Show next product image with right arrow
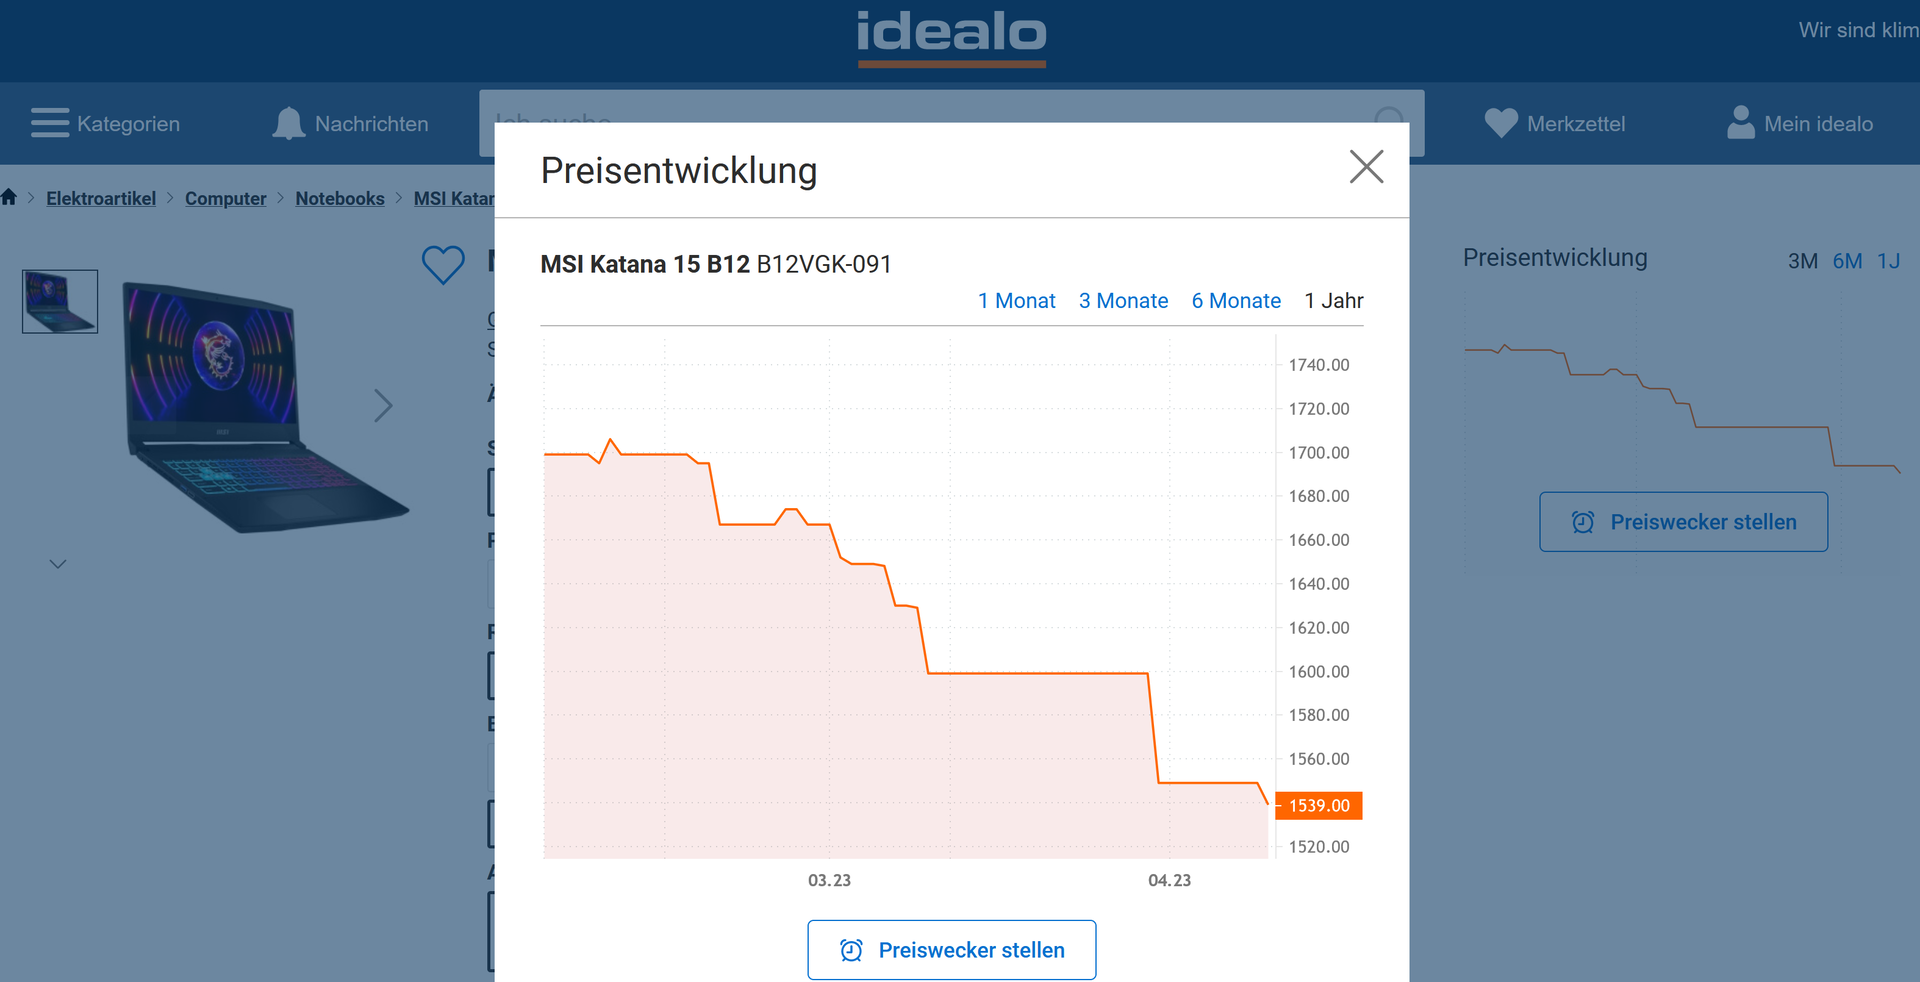The image size is (1920, 982). pos(383,406)
